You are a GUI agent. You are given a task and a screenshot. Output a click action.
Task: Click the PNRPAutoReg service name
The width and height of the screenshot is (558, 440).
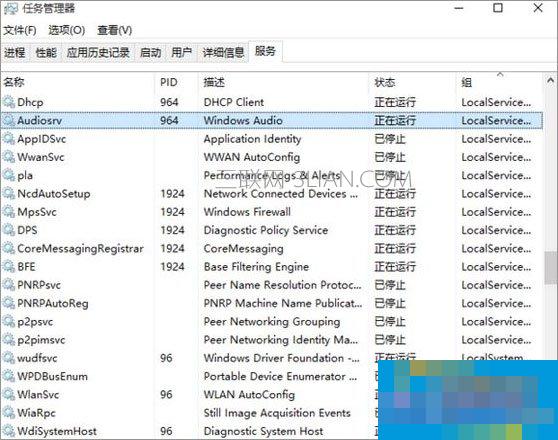coord(53,303)
